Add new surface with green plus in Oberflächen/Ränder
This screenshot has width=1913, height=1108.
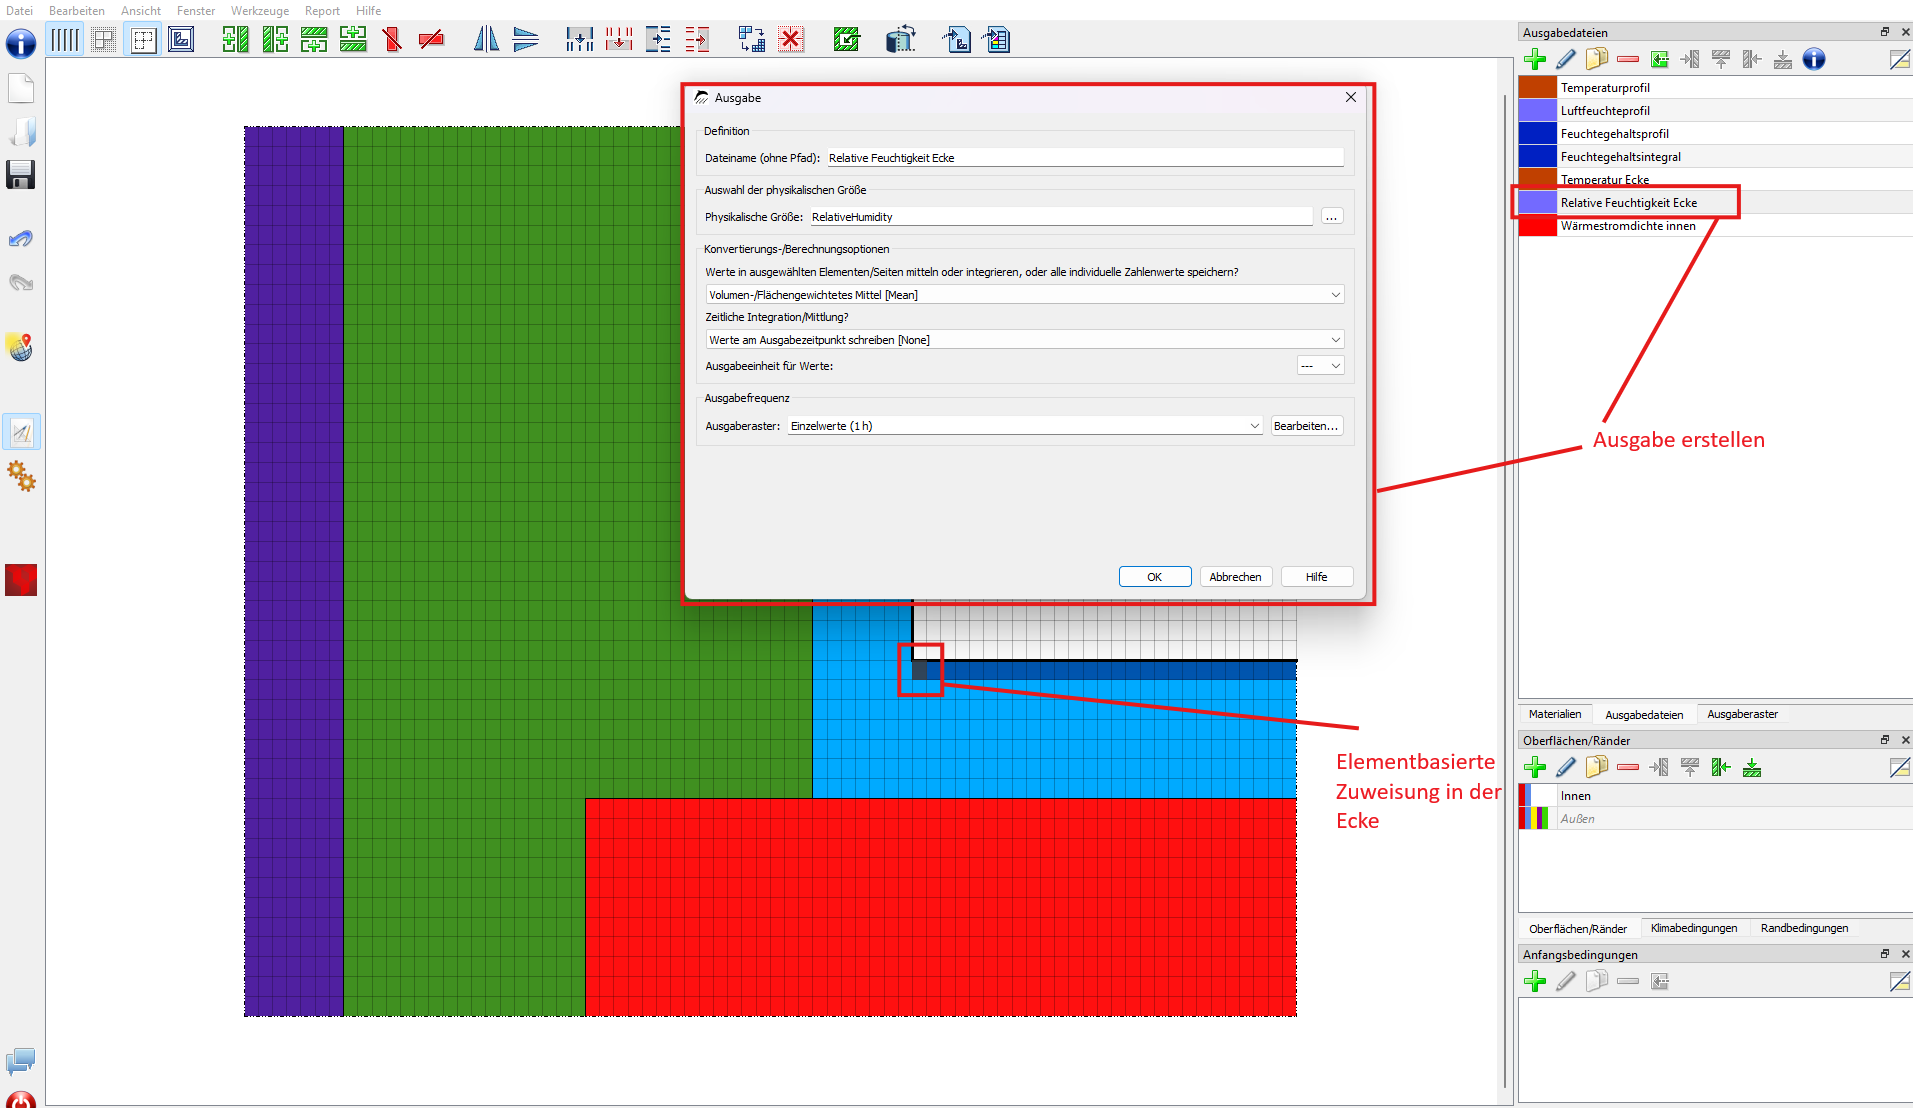click(x=1535, y=767)
